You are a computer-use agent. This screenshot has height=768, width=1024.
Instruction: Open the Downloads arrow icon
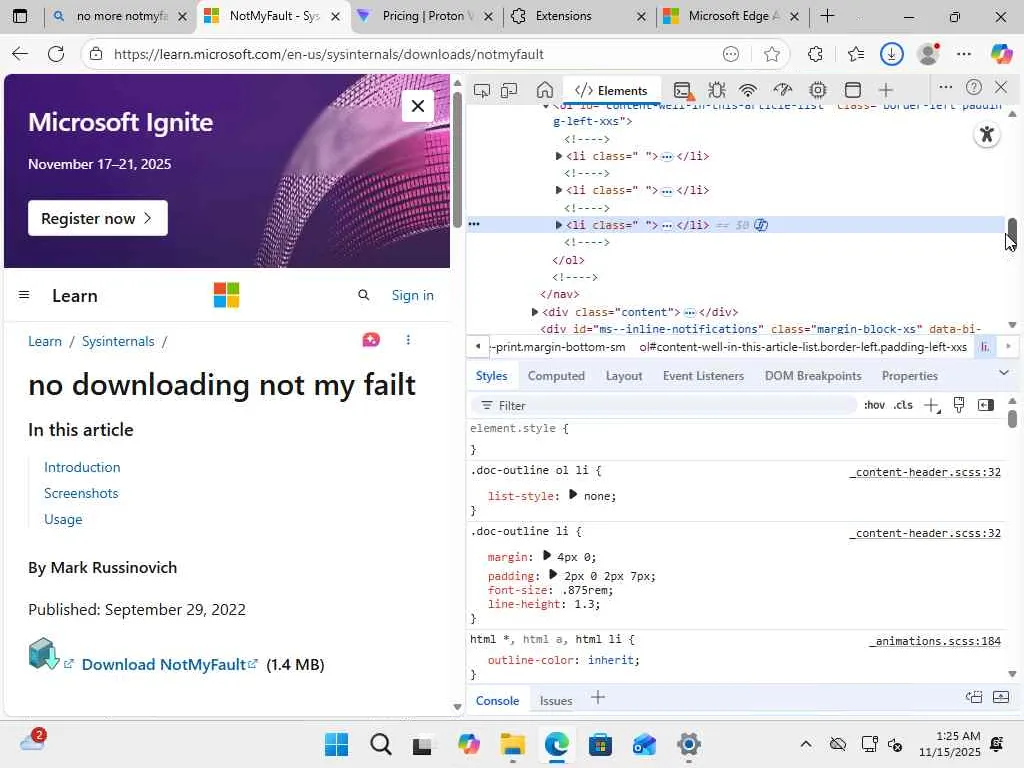click(891, 54)
